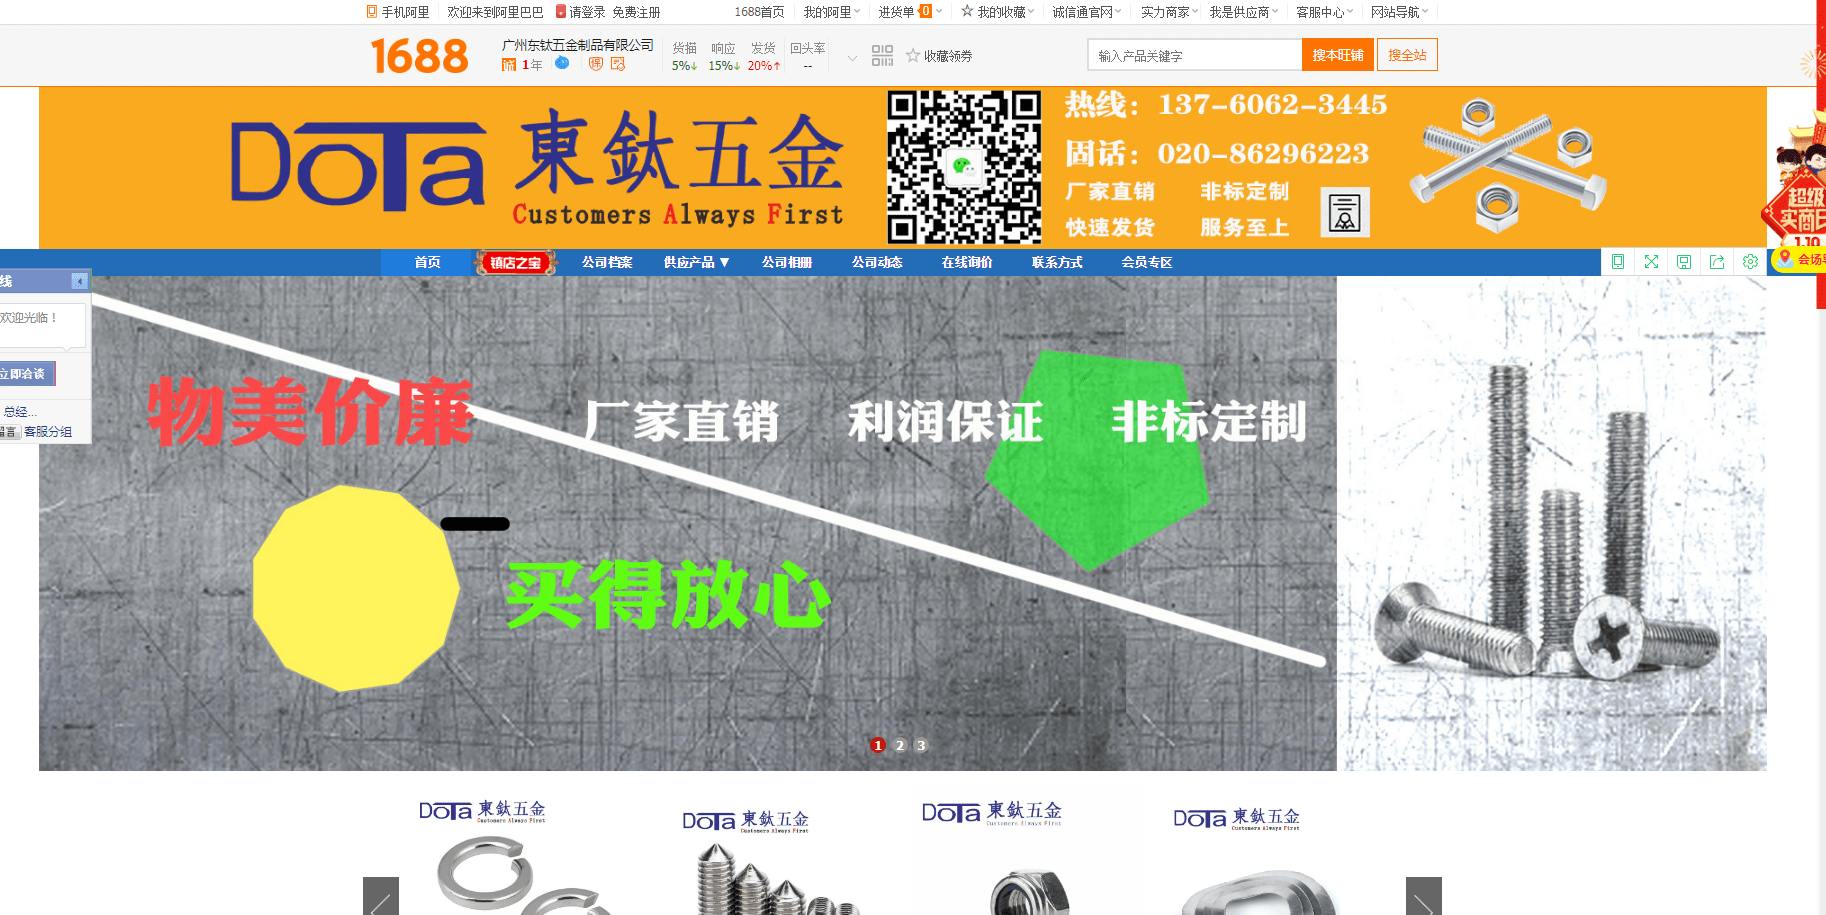1826x915 pixels.
Task: Click the share toolbar icon
Action: pos(1717,262)
